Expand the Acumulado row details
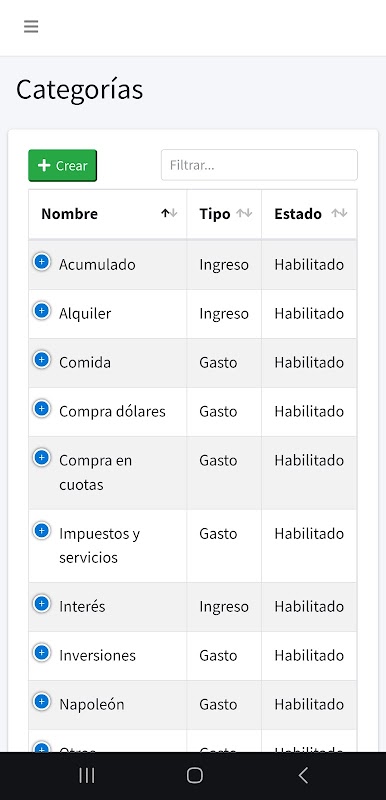 click(x=41, y=262)
